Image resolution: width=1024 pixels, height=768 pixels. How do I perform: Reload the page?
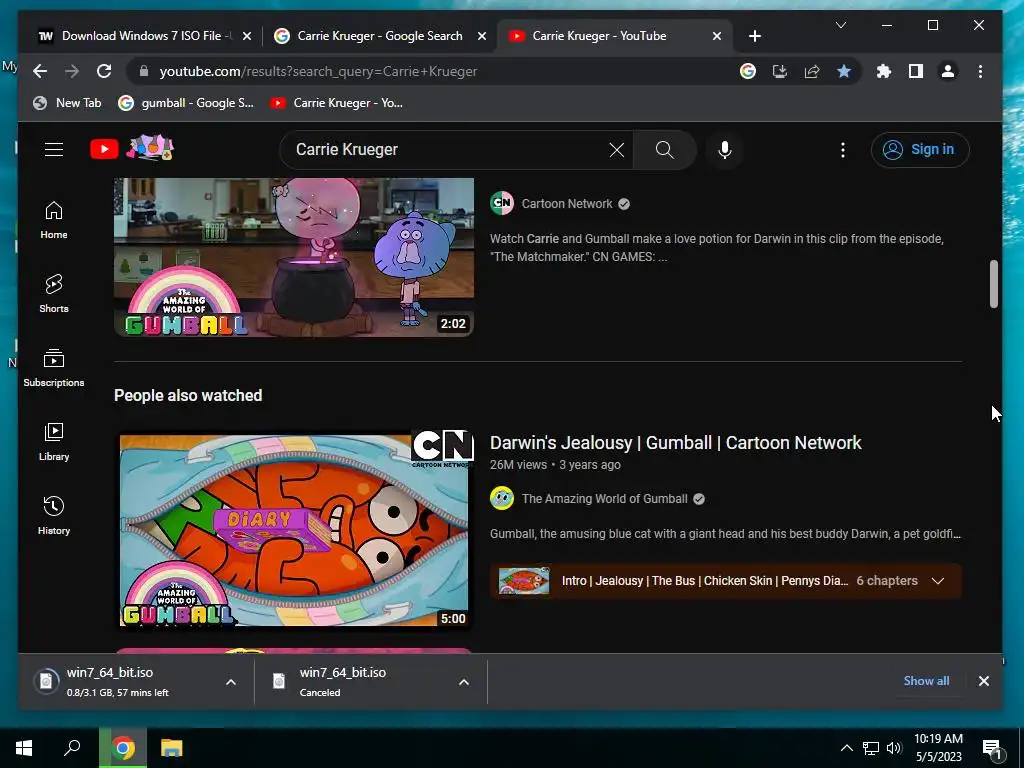tap(104, 71)
